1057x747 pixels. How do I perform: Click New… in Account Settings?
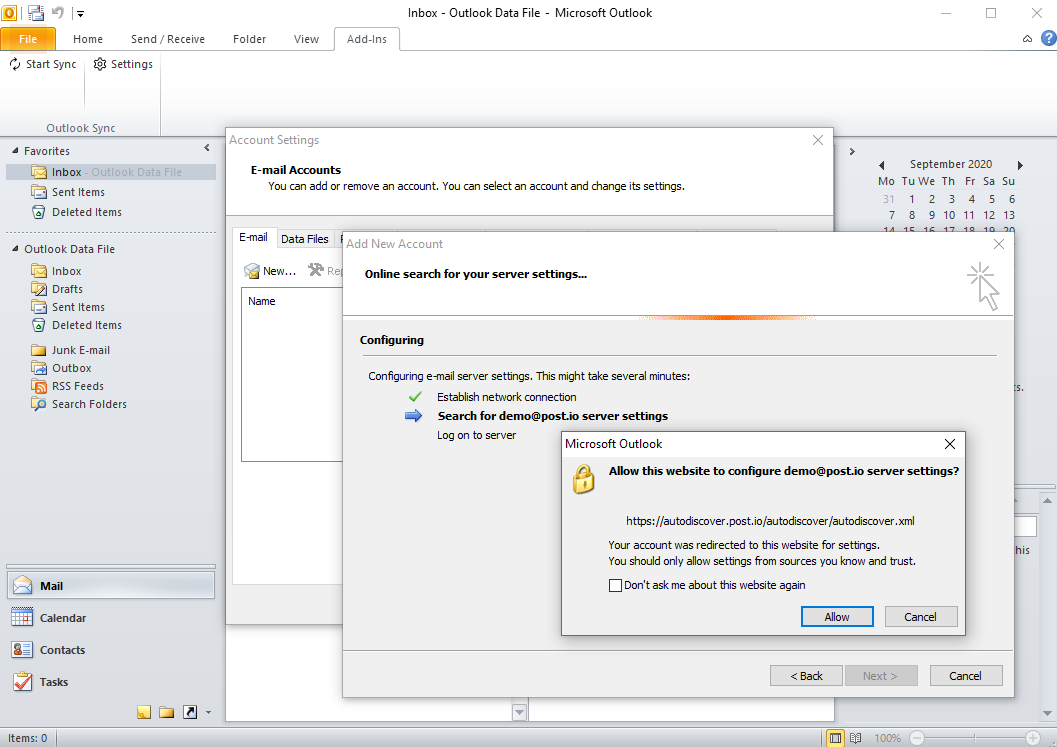[x=270, y=271]
